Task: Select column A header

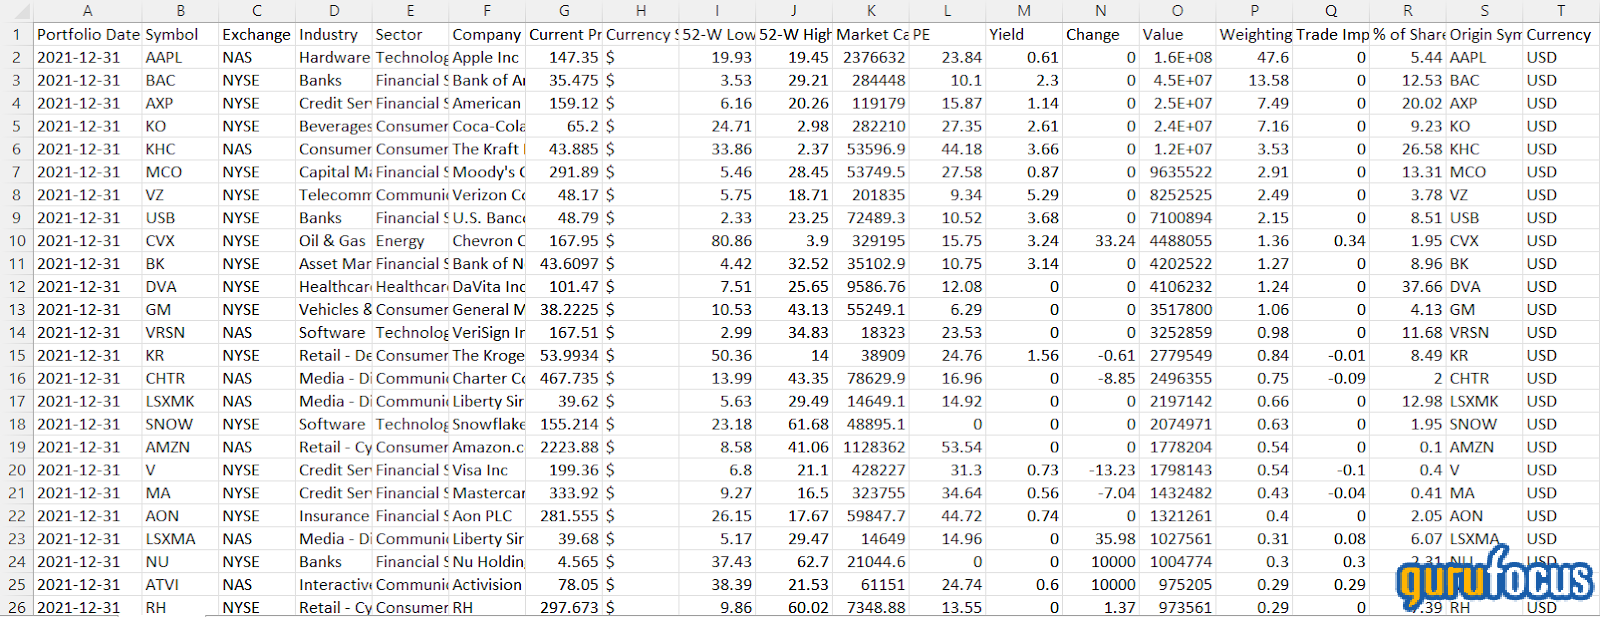Action: tap(88, 11)
